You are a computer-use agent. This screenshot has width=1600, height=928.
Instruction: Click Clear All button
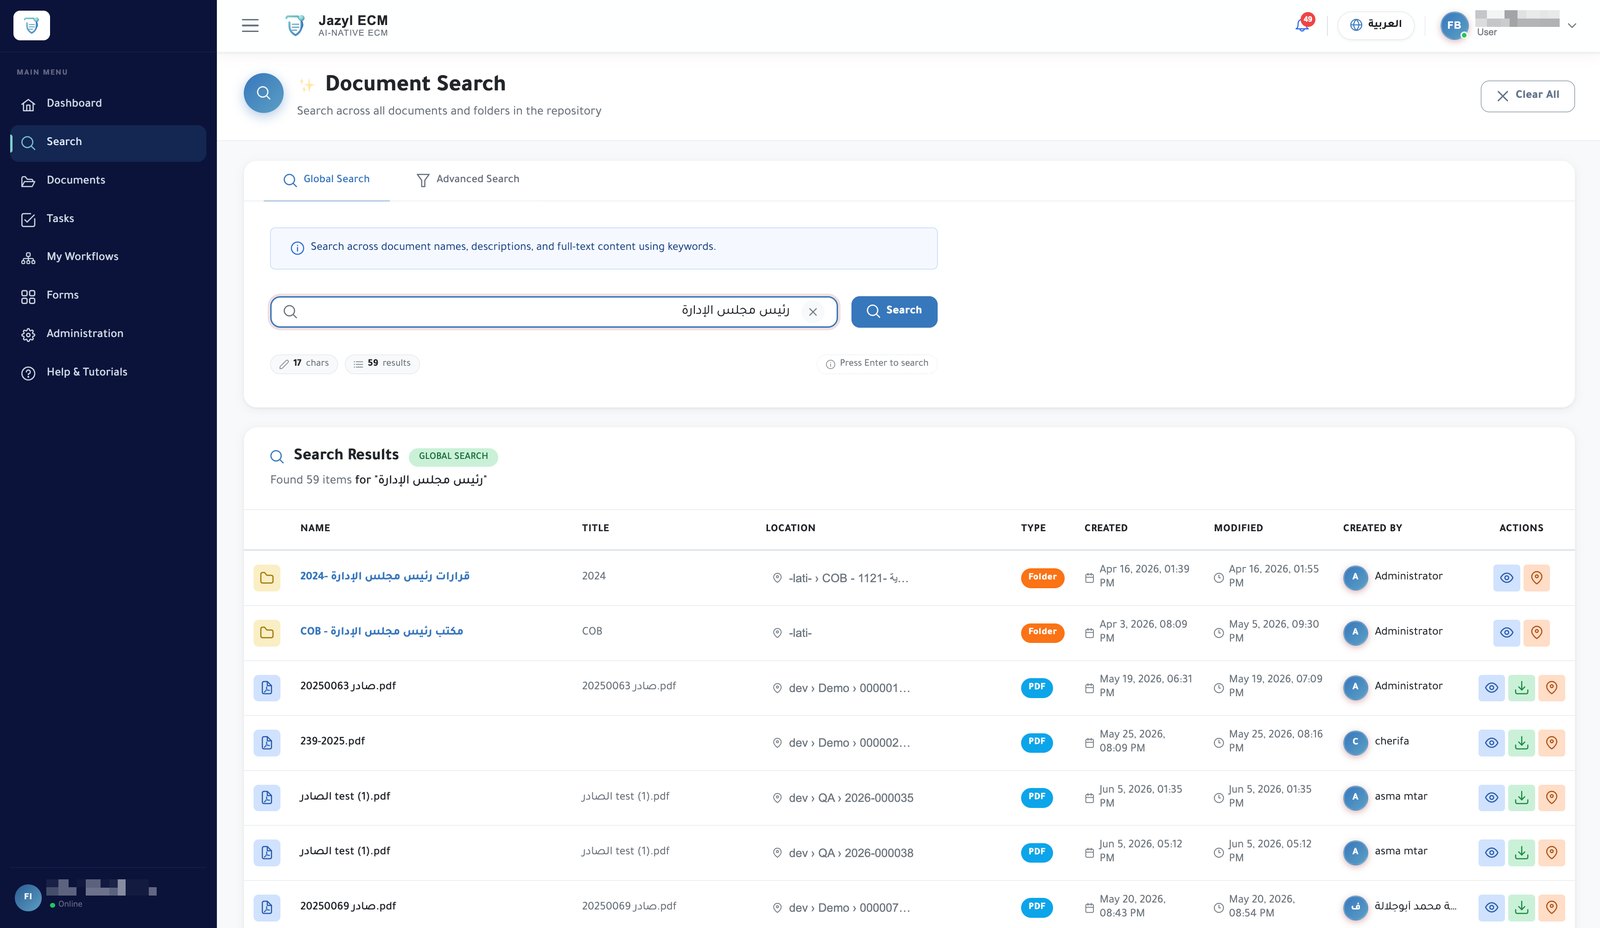tap(1527, 96)
